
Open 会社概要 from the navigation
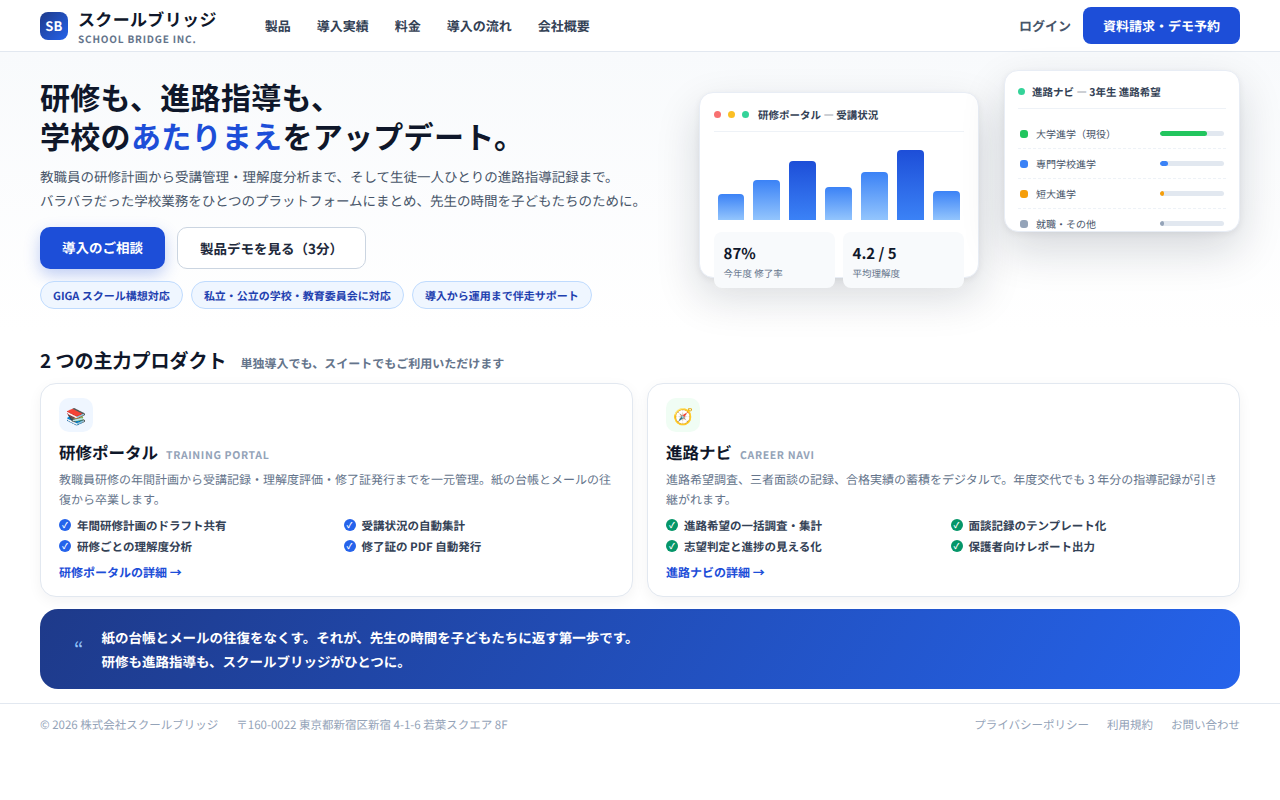(564, 26)
